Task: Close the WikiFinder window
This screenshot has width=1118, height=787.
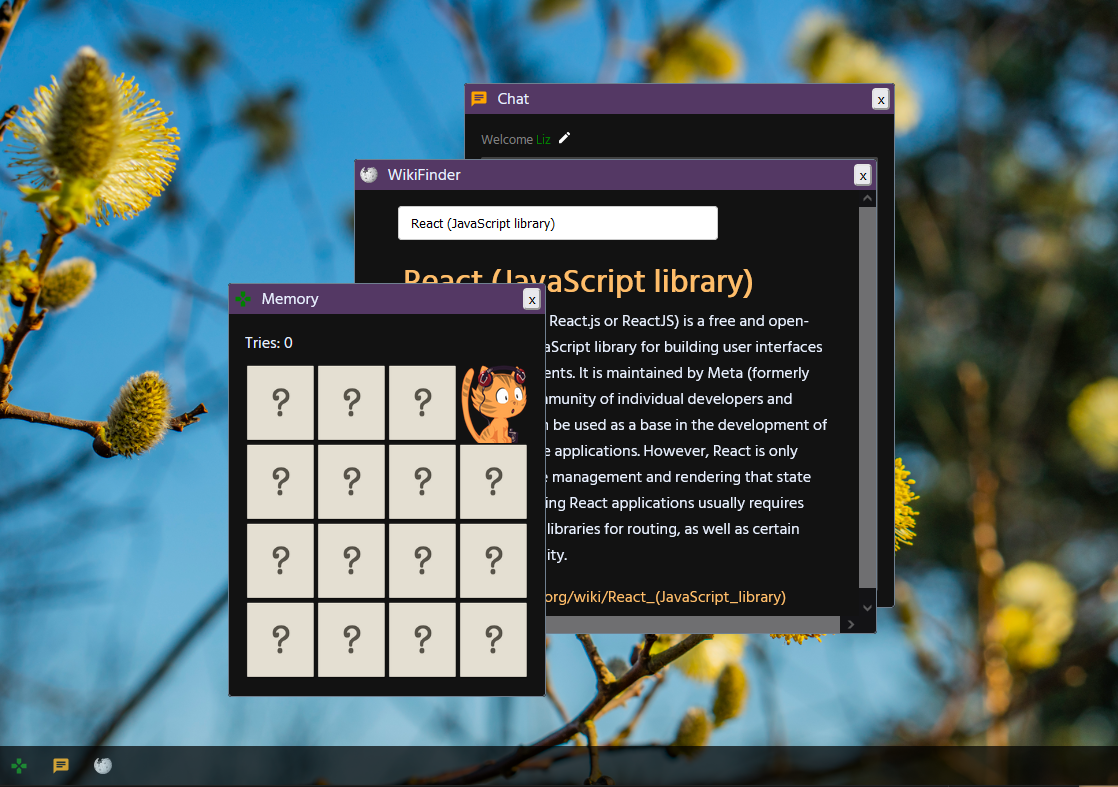Action: click(862, 175)
